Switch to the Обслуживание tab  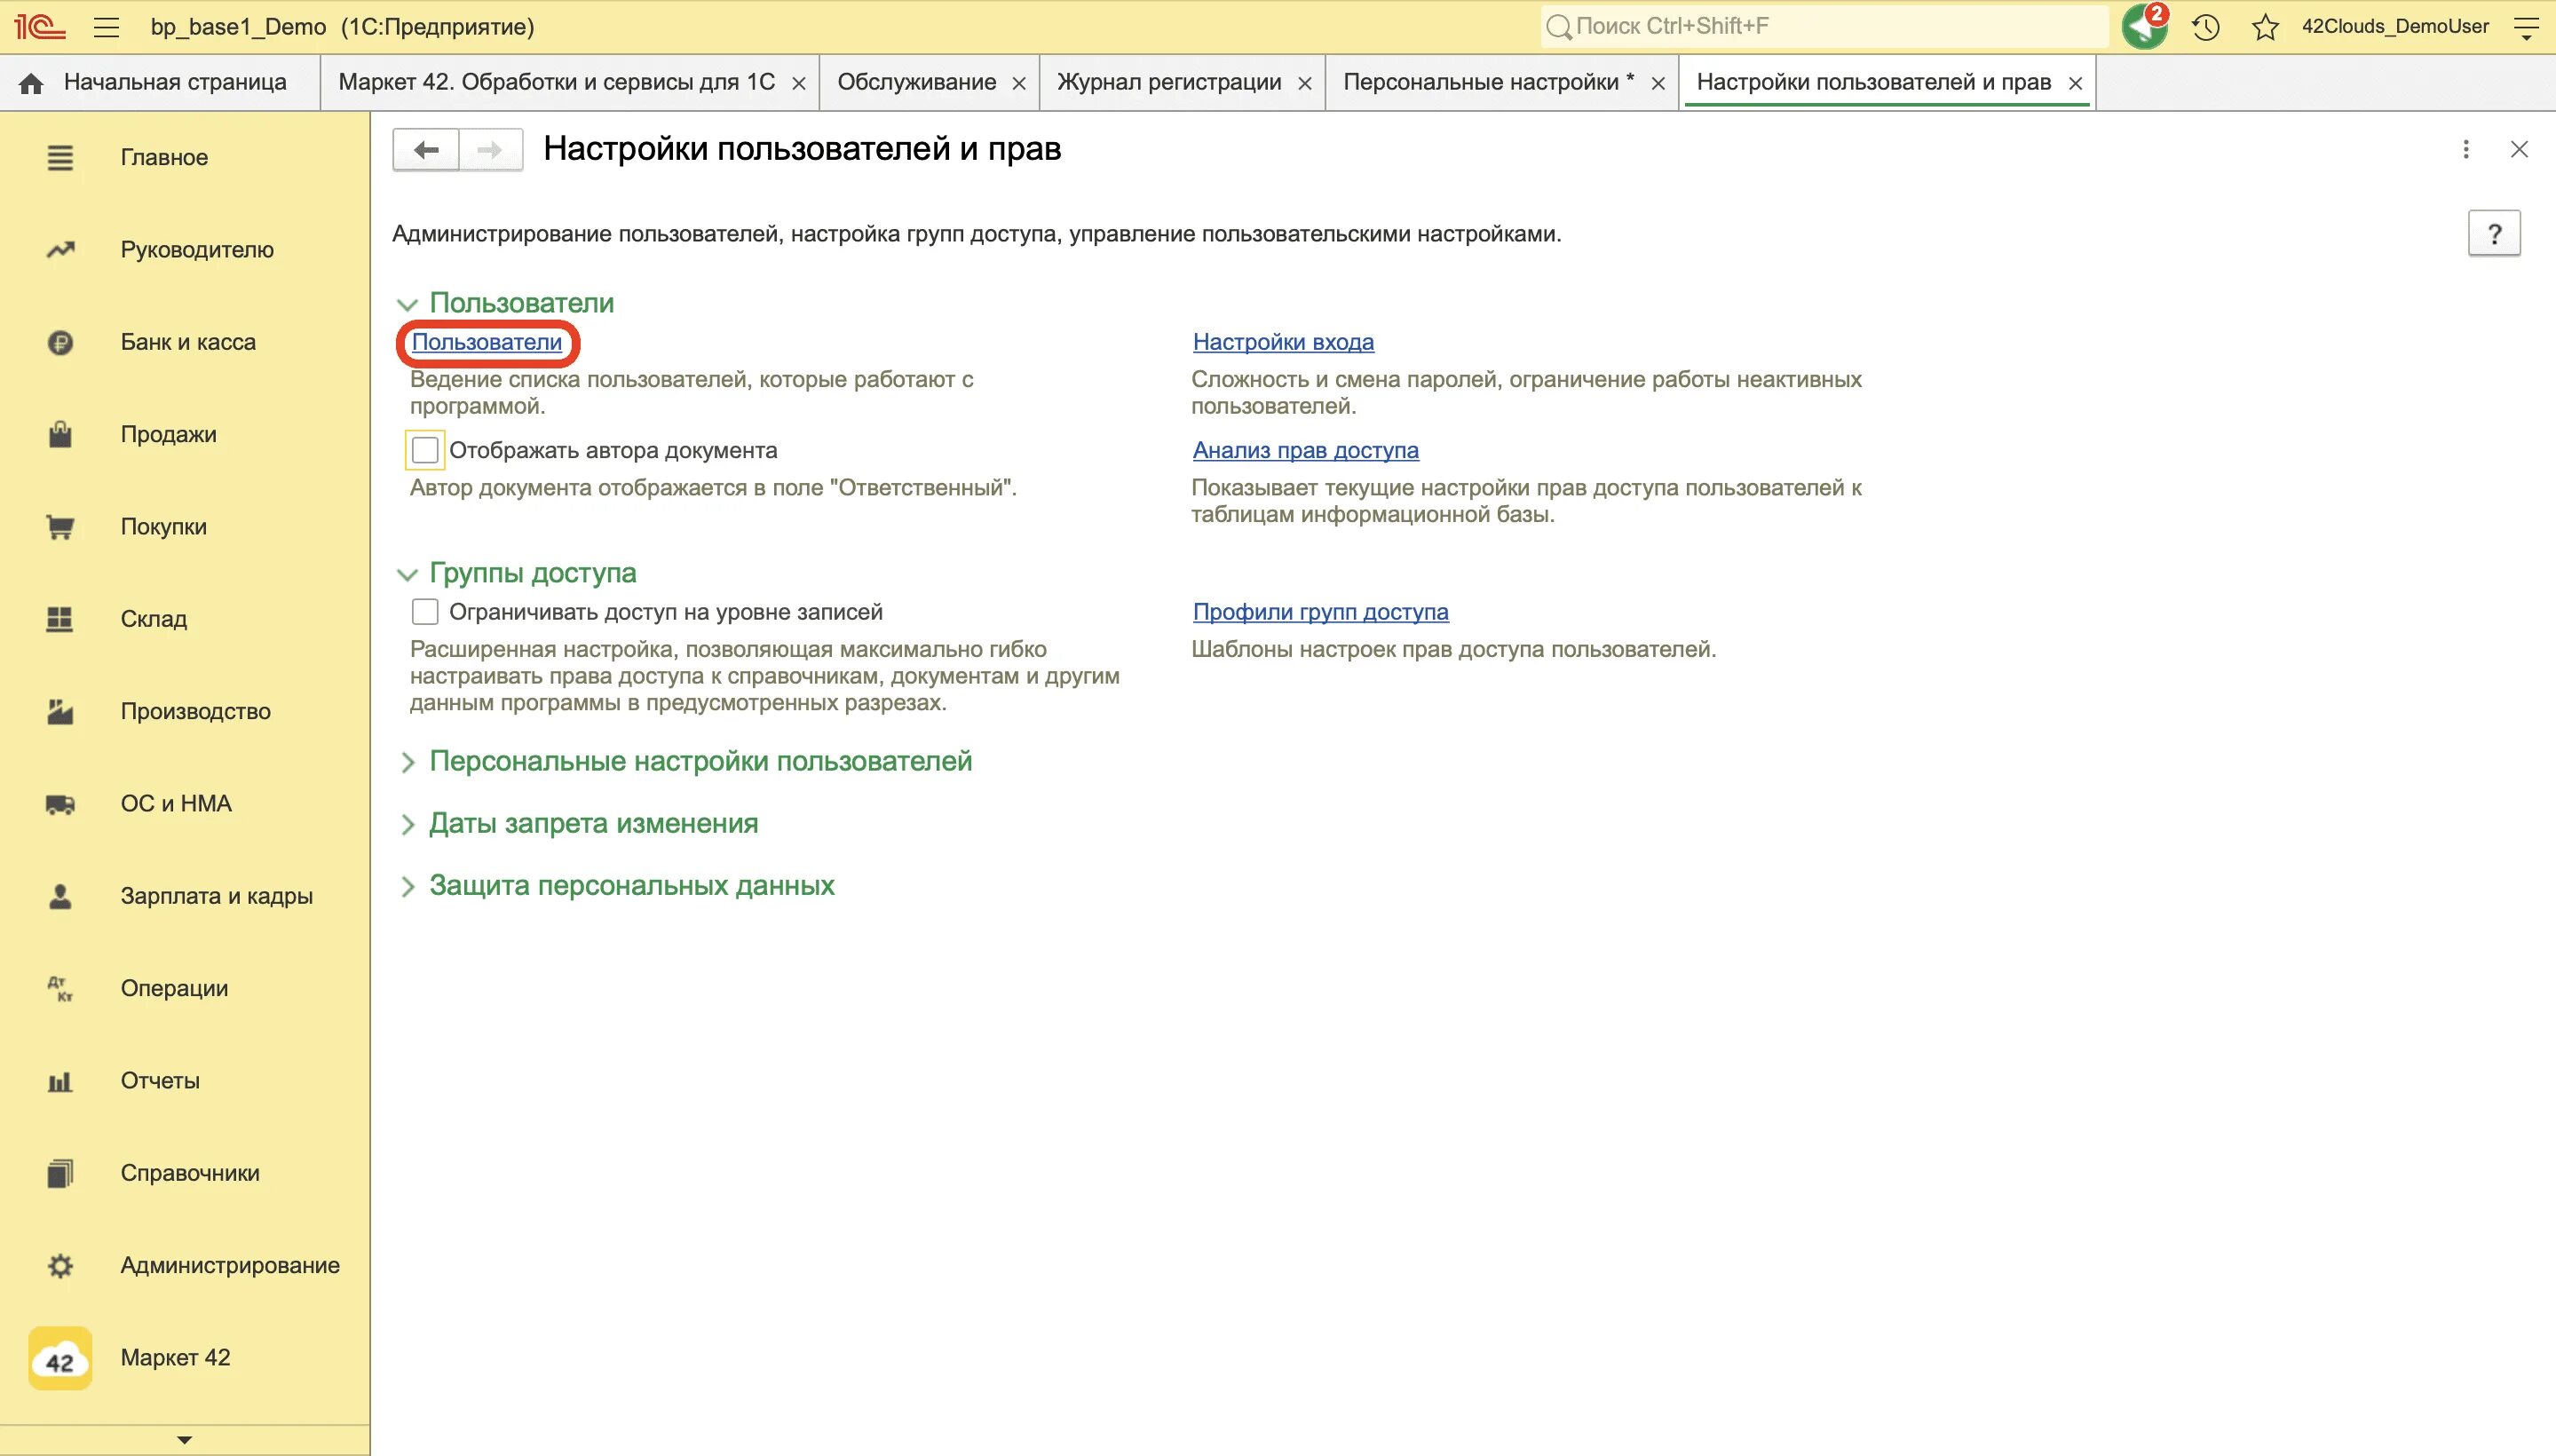[915, 83]
